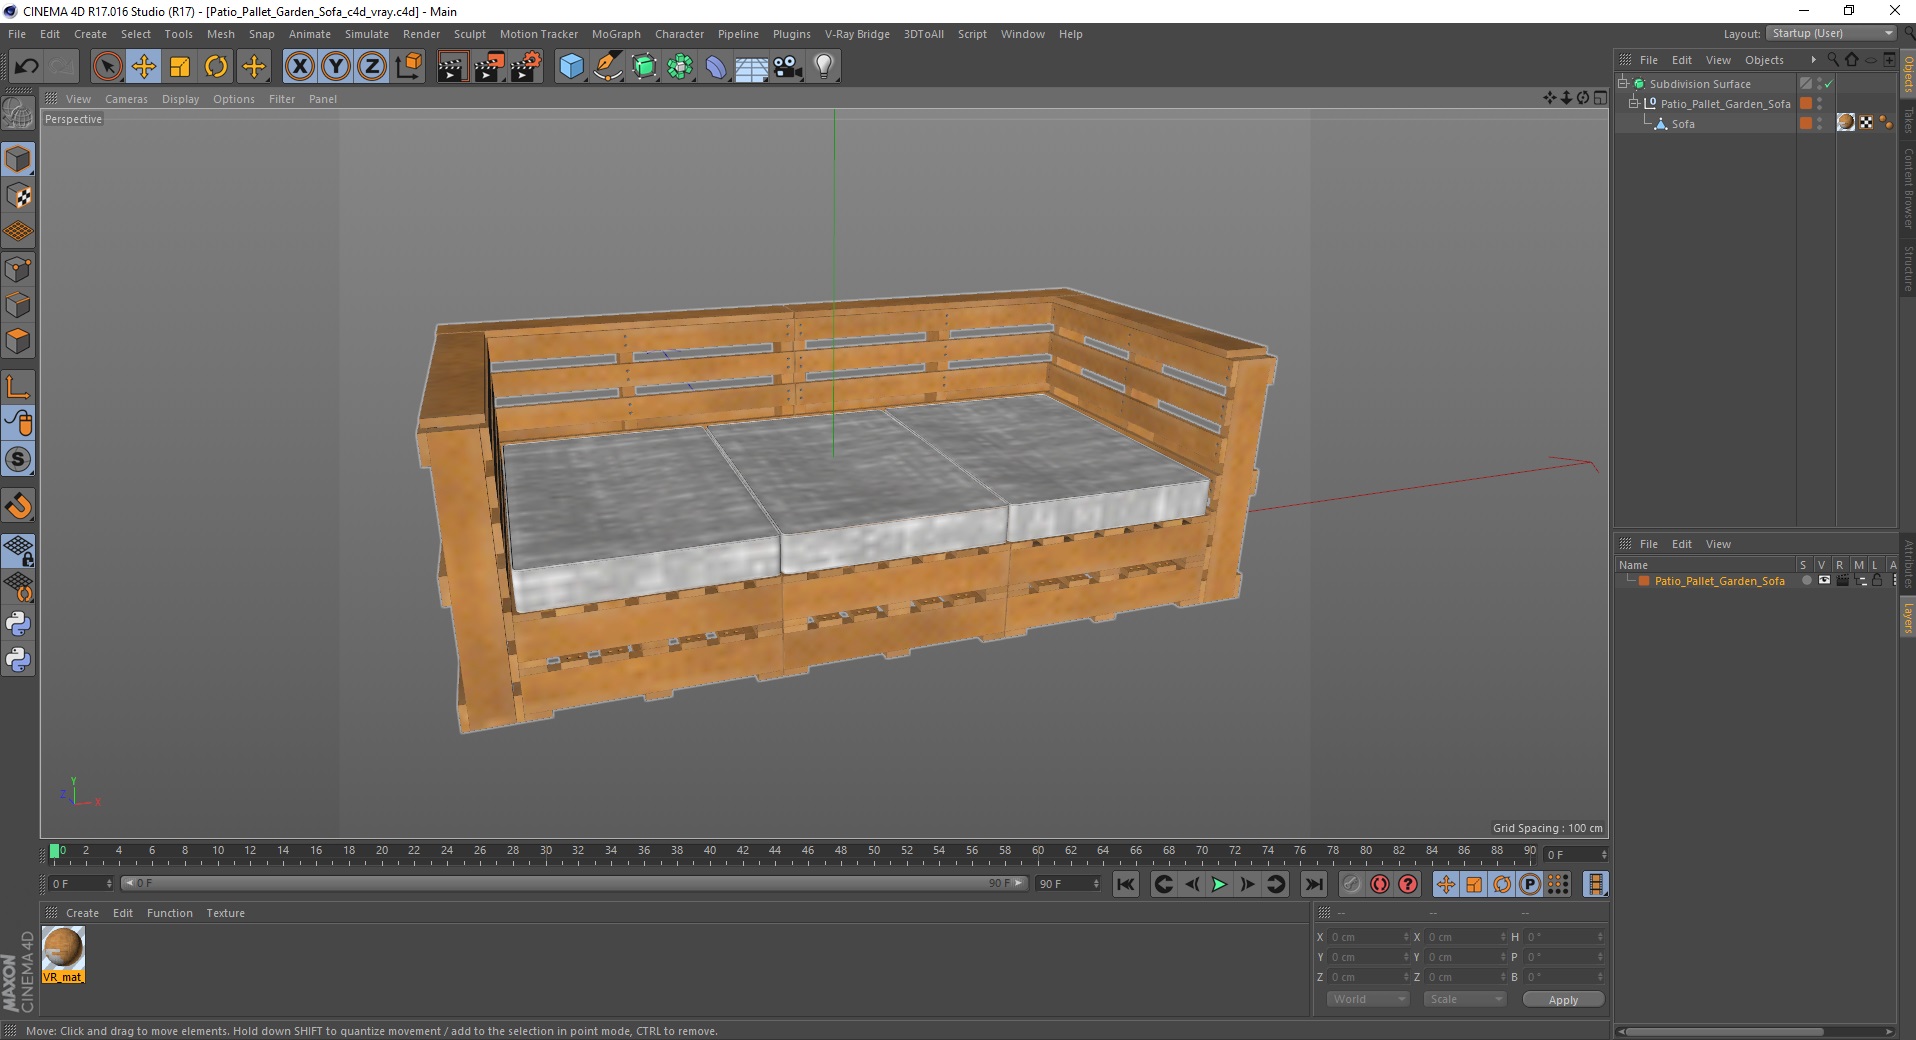This screenshot has width=1916, height=1040.
Task: Open the material manager Texture menu
Action: [x=225, y=913]
